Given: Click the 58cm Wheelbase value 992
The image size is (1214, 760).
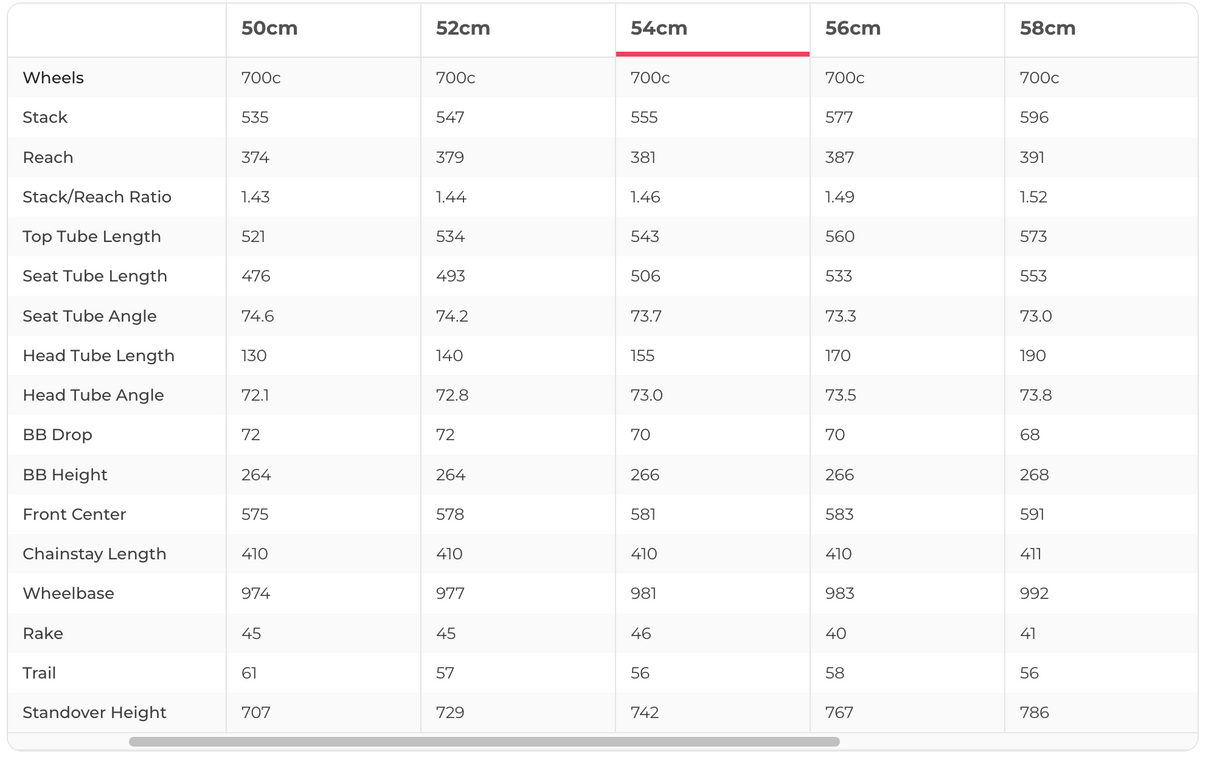Looking at the screenshot, I should pyautogui.click(x=1034, y=594).
